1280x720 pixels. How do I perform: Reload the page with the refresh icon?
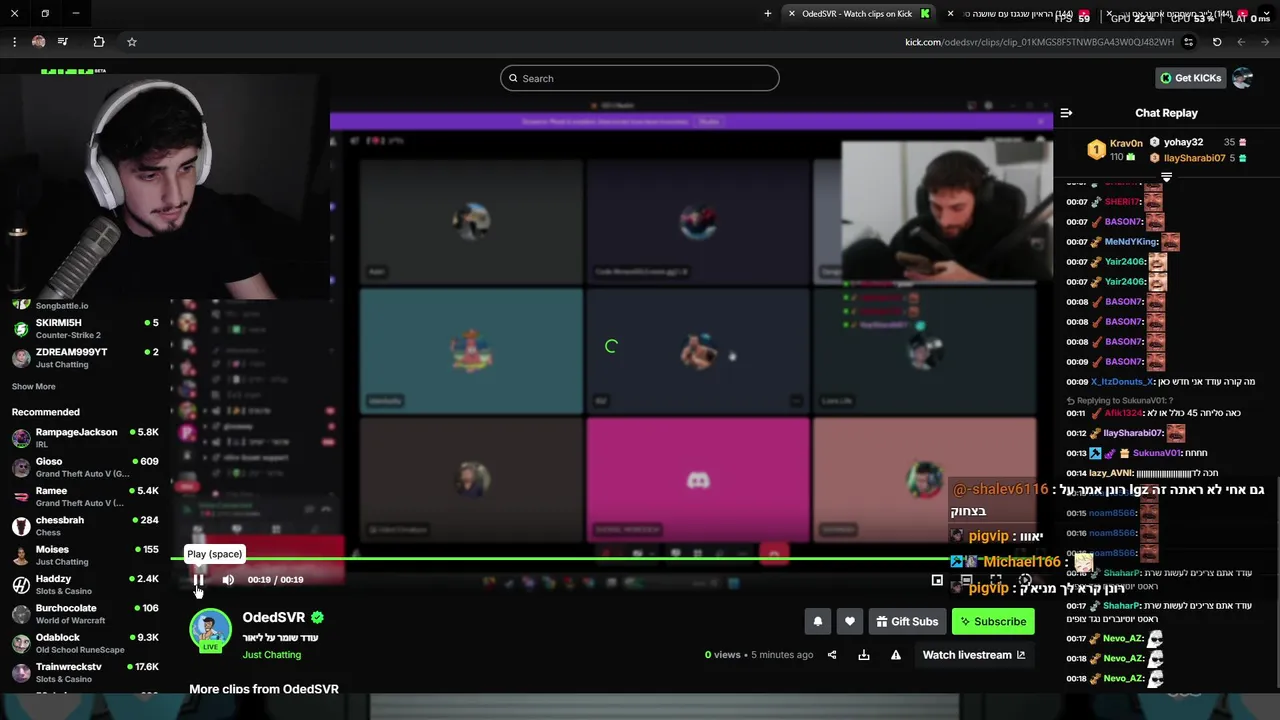pos(1217,42)
